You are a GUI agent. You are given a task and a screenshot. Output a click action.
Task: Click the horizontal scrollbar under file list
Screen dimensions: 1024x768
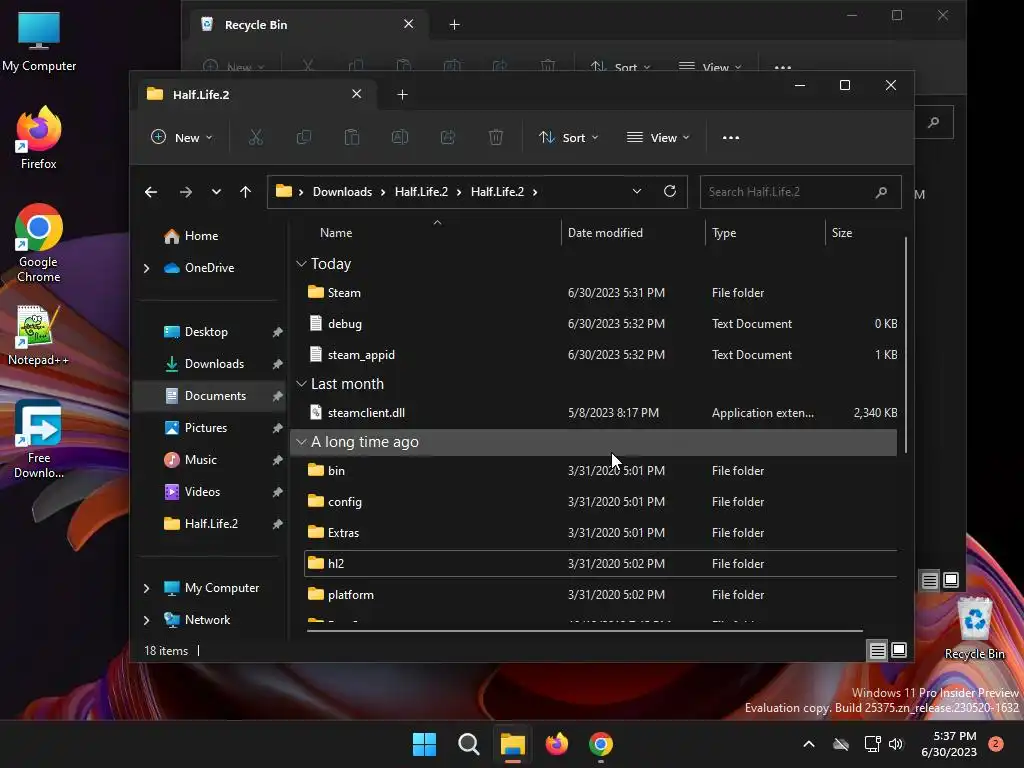pyautogui.click(x=584, y=631)
